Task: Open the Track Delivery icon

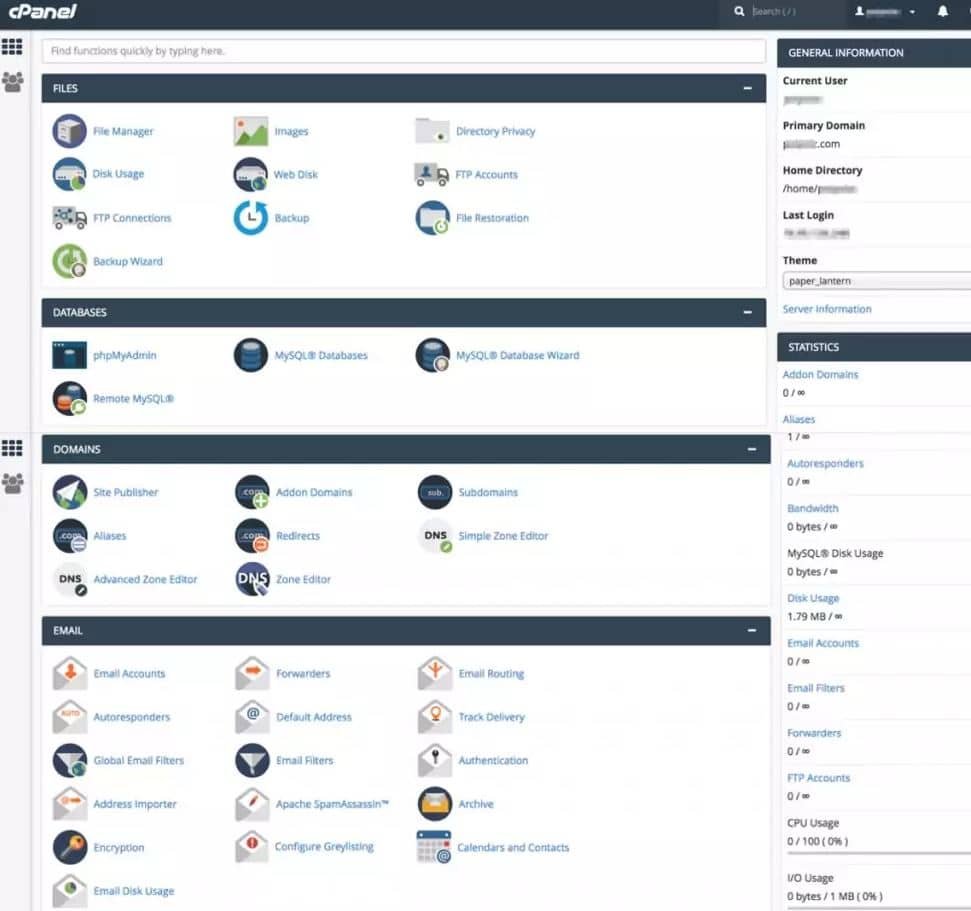Action: tap(435, 717)
